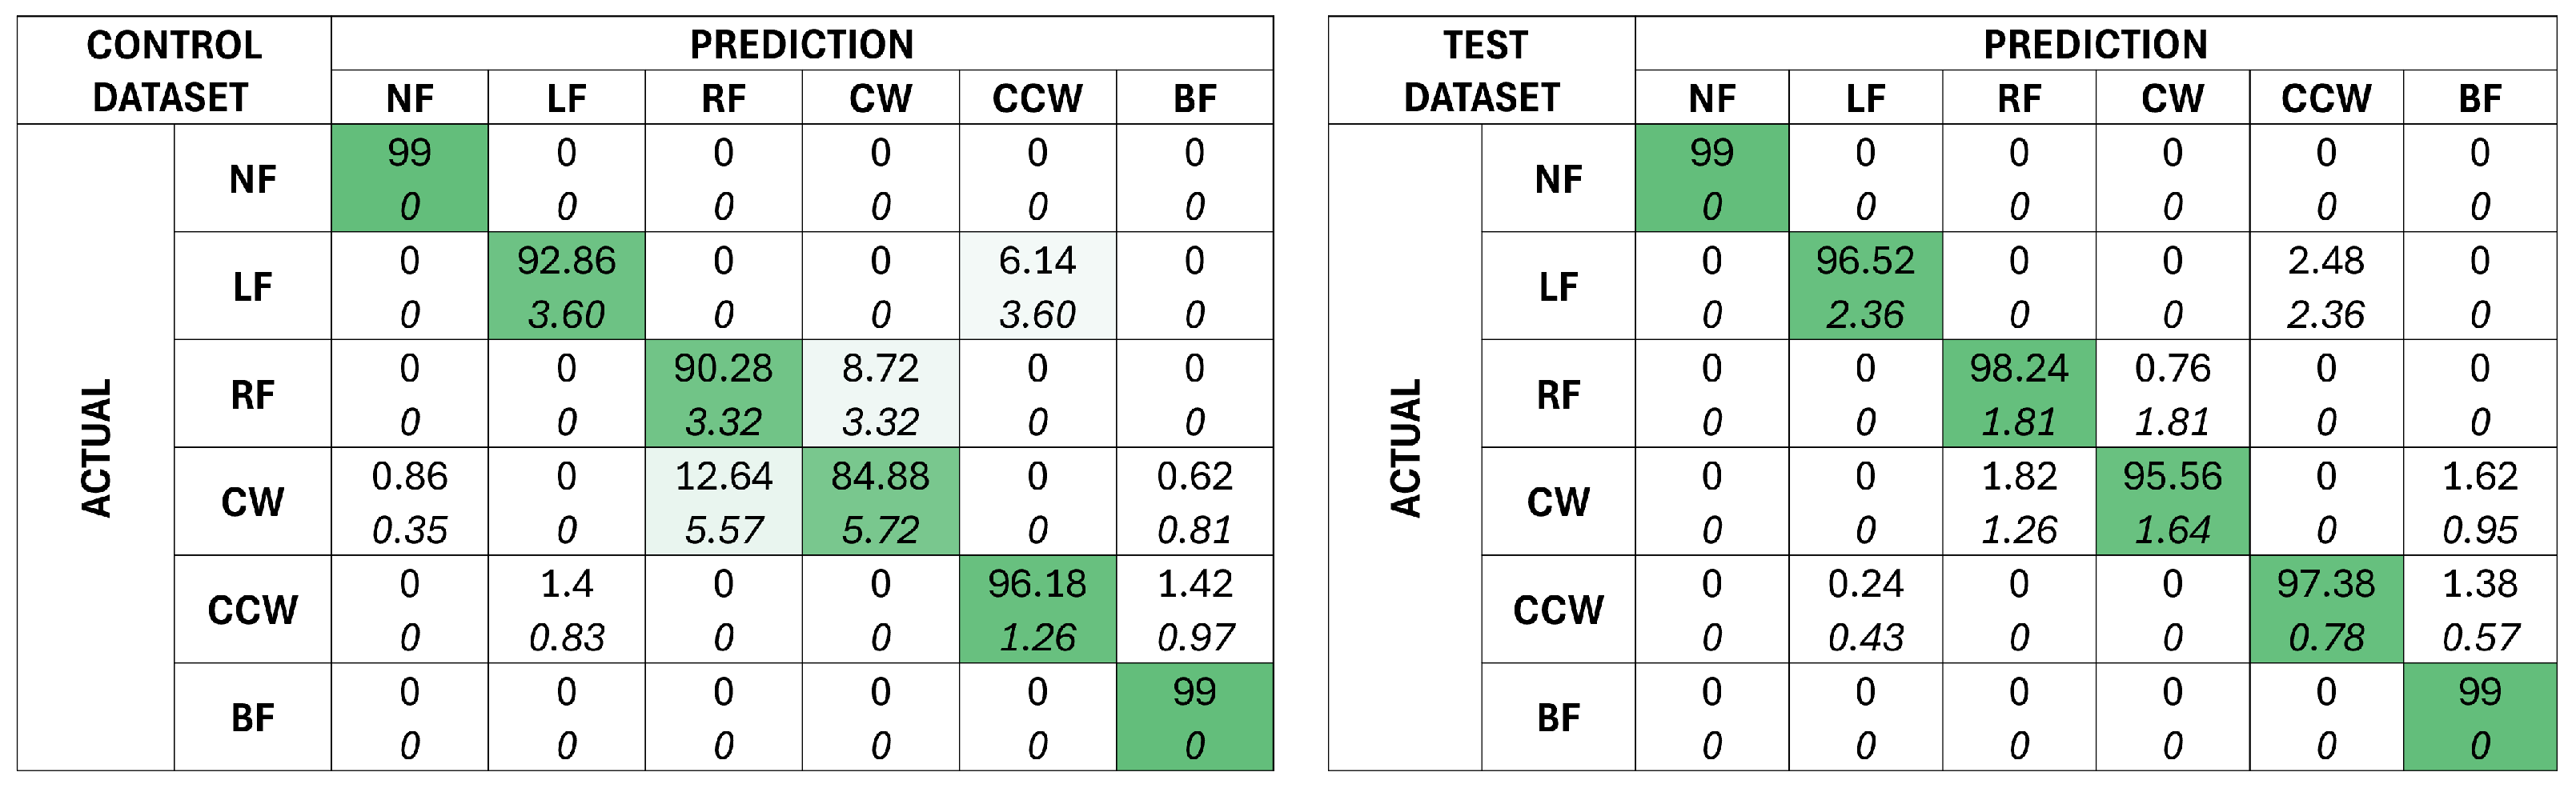The width and height of the screenshot is (2576, 792).
Task: Click the 6.14 cell in control table
Action: (1037, 286)
